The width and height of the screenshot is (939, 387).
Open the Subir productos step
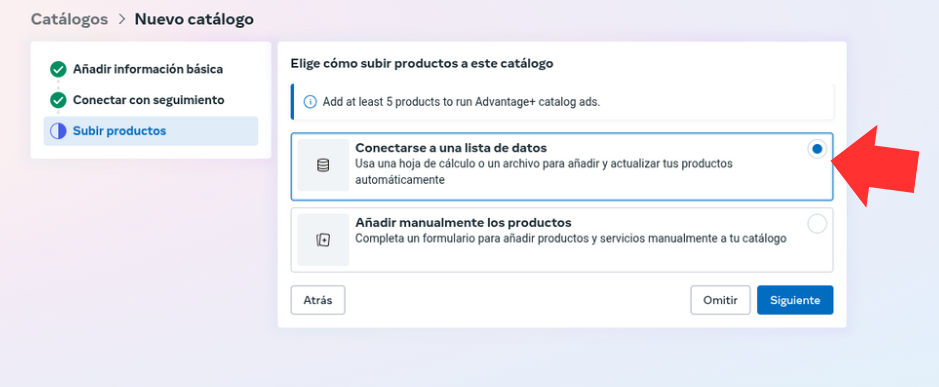tap(151, 131)
